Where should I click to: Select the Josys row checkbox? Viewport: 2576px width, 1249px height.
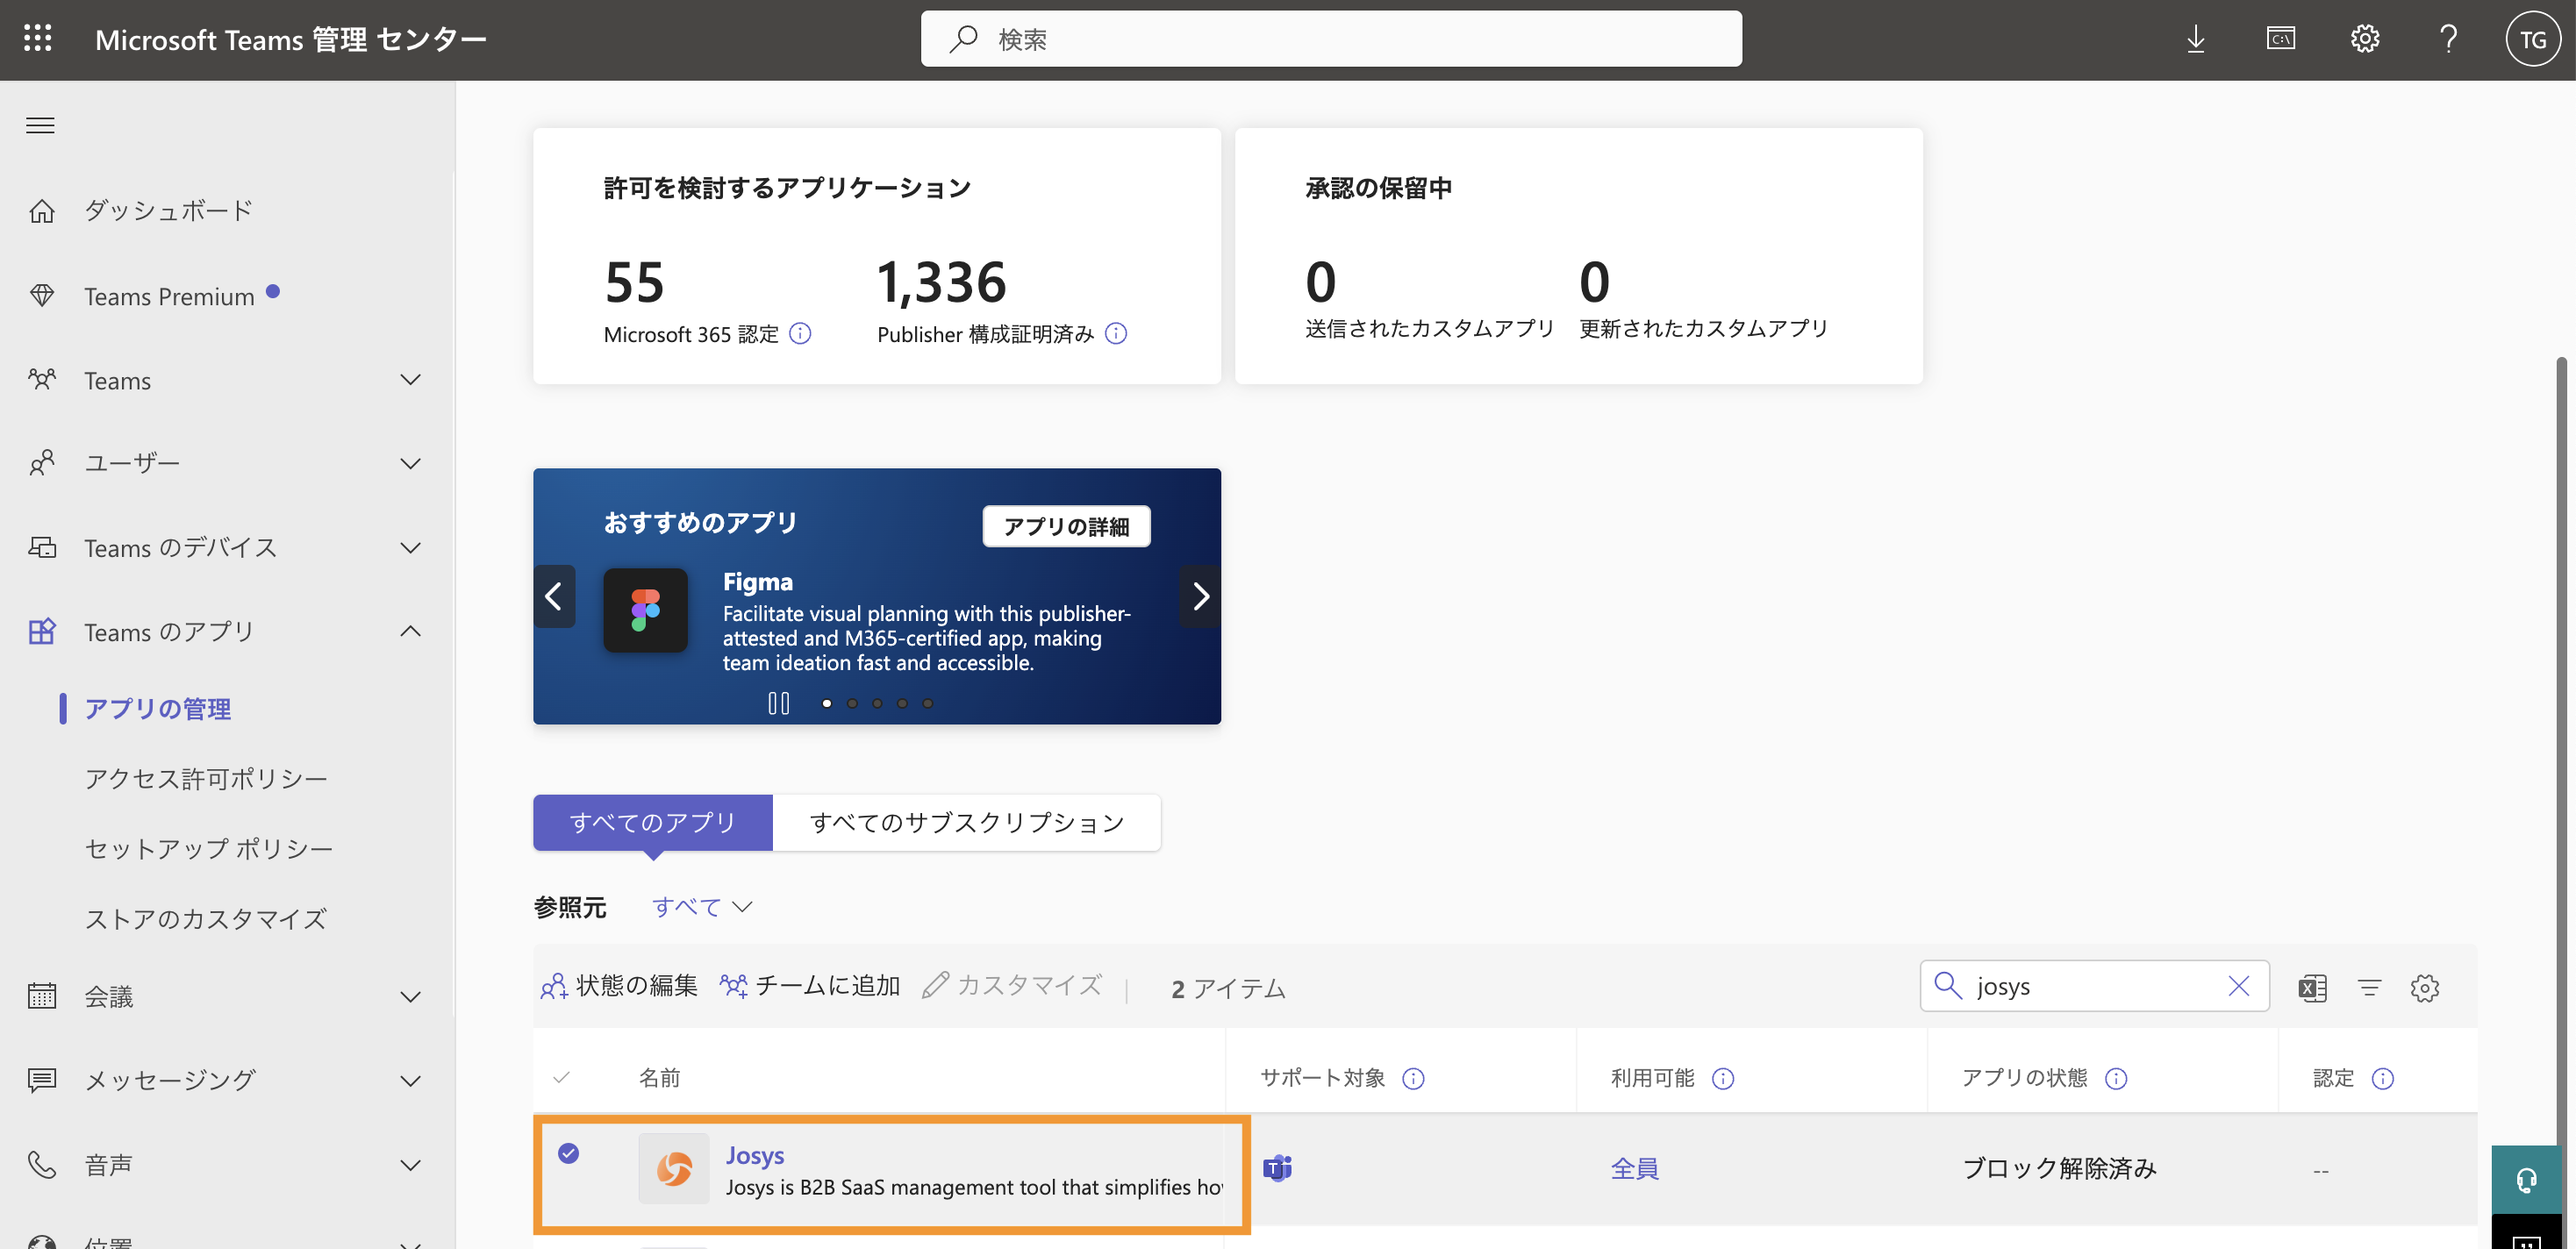568,1153
